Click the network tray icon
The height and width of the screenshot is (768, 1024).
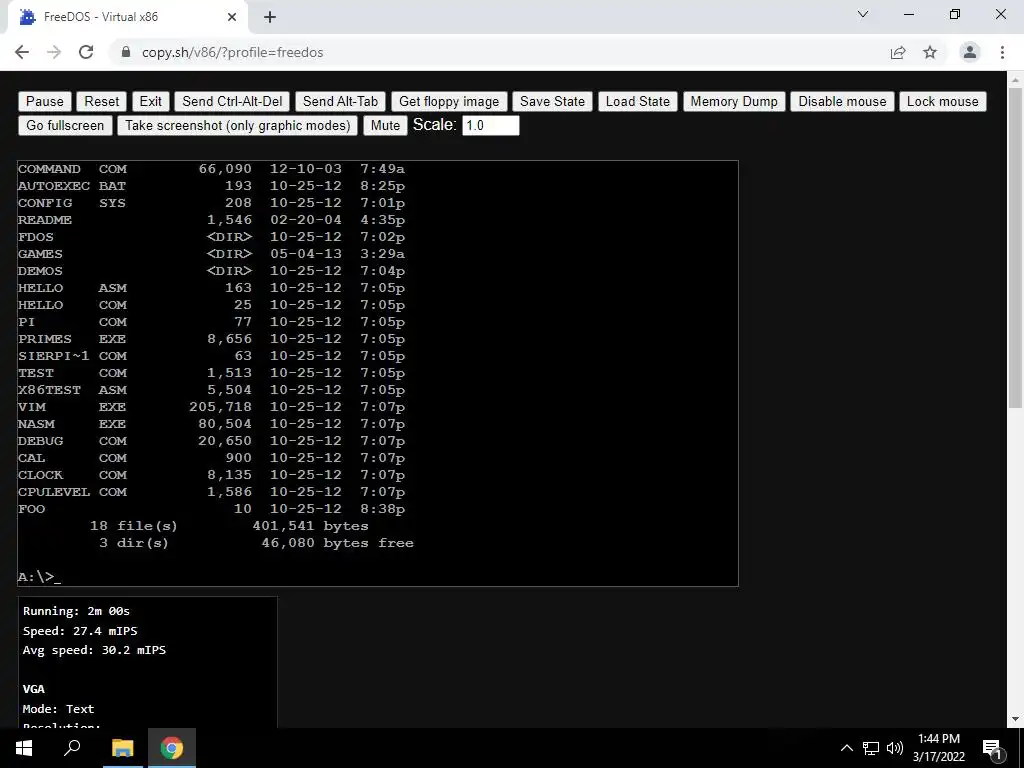[x=871, y=748]
